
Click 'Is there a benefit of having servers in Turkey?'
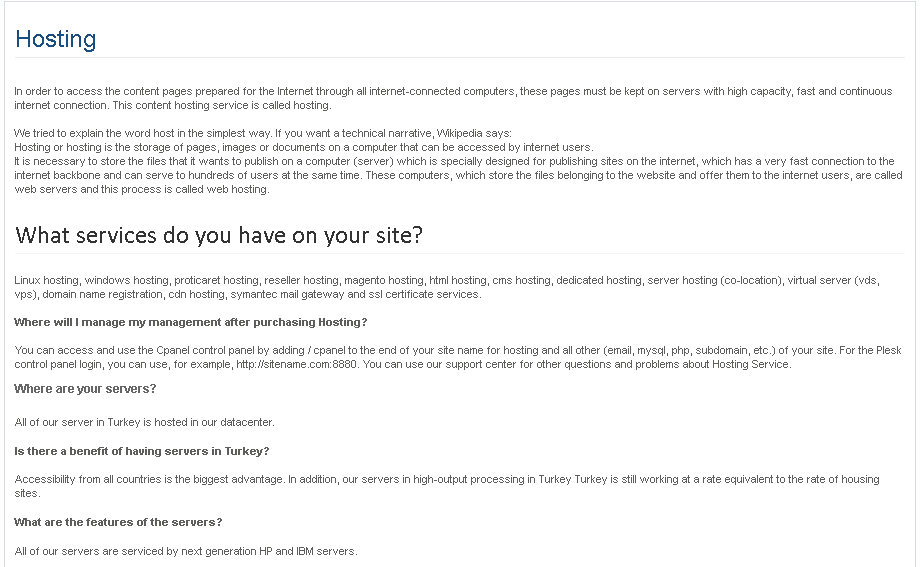[142, 451]
